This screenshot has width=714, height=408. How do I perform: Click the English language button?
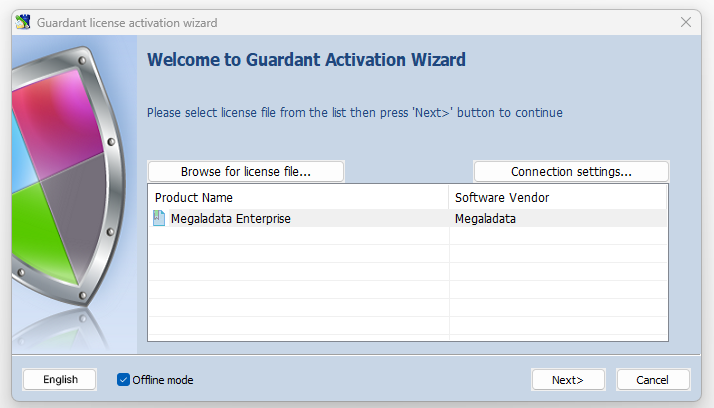pyautogui.click(x=60, y=379)
